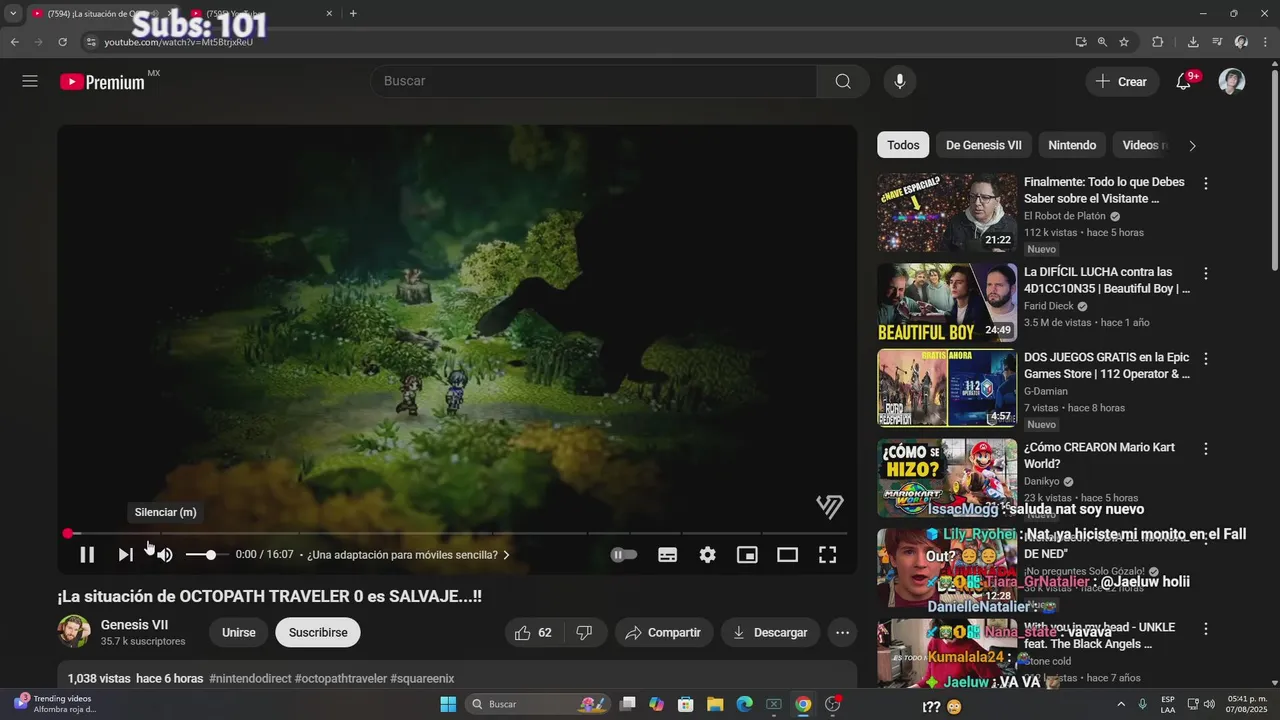
Task: Enter full screen mode
Action: point(828,555)
